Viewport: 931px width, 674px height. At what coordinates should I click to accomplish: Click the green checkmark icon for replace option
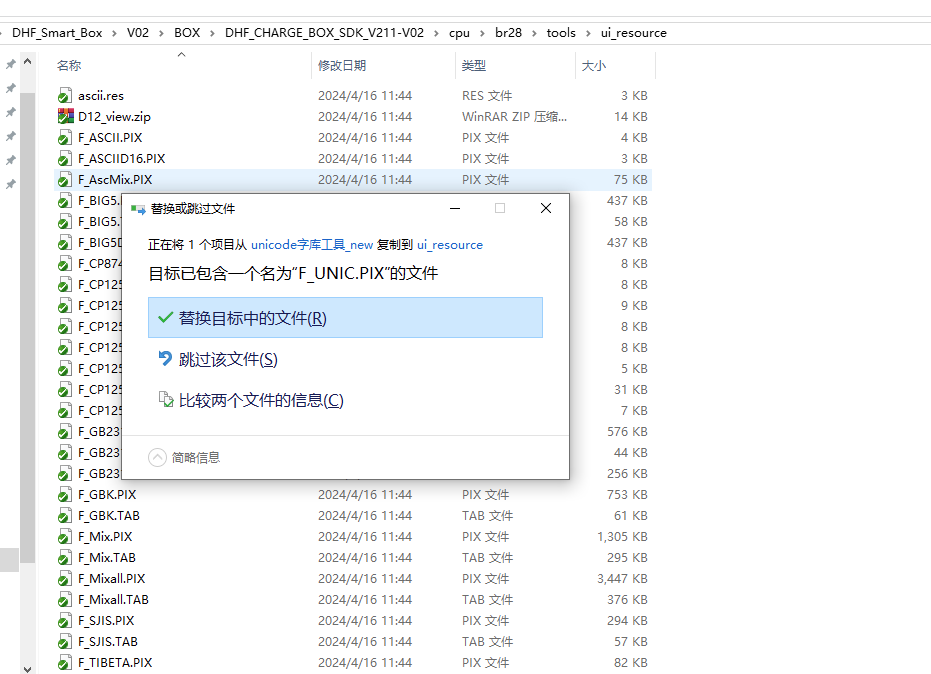tap(166, 318)
